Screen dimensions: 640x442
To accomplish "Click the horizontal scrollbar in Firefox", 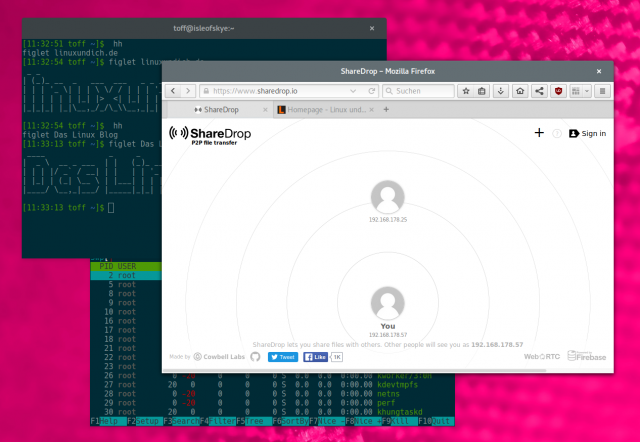I will [354, 371].
